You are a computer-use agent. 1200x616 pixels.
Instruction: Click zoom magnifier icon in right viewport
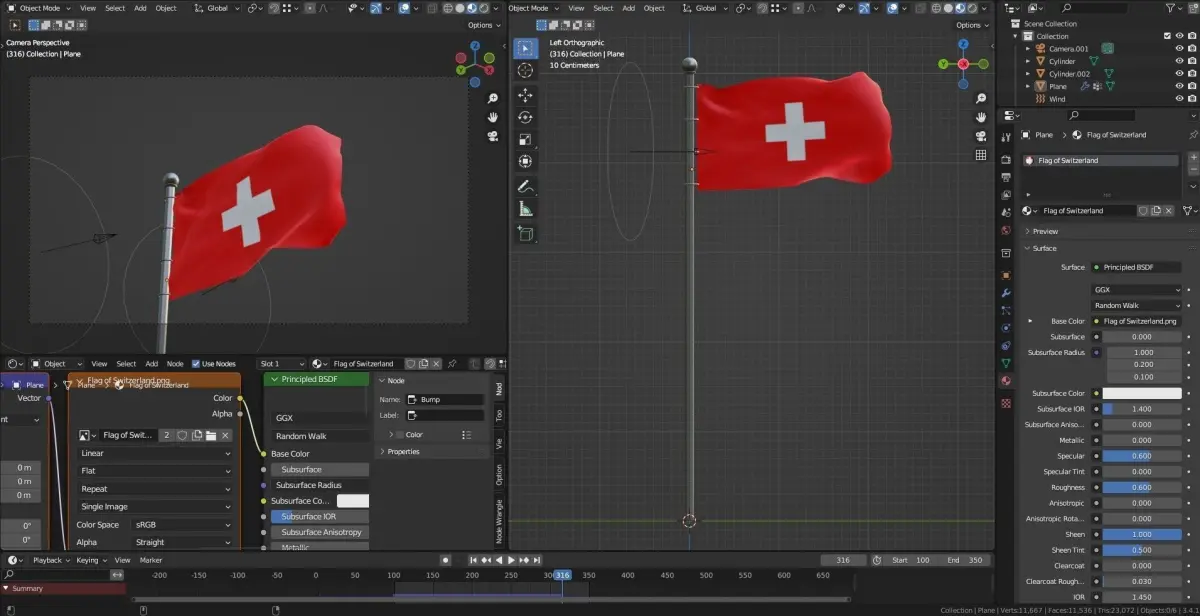(981, 98)
